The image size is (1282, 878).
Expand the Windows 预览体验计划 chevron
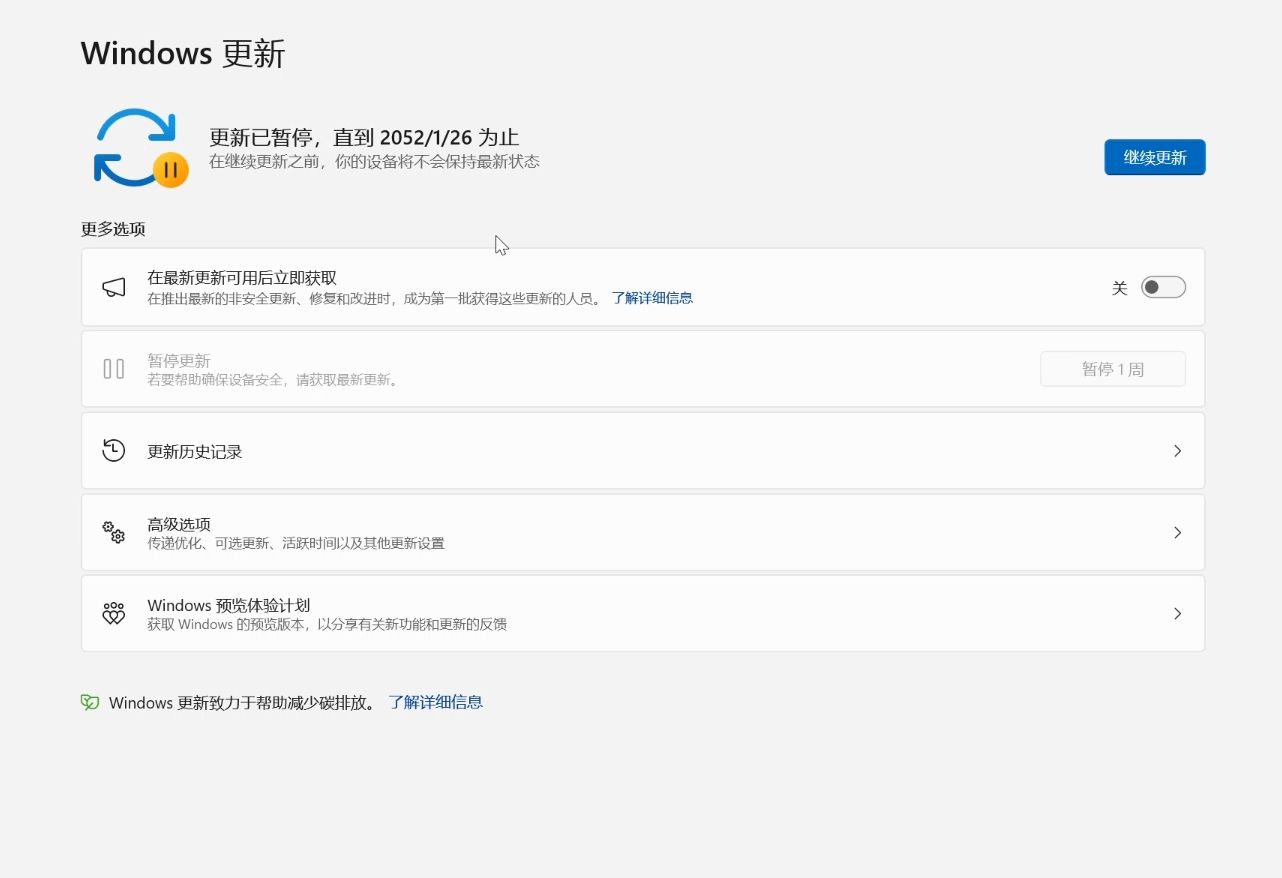(1177, 613)
